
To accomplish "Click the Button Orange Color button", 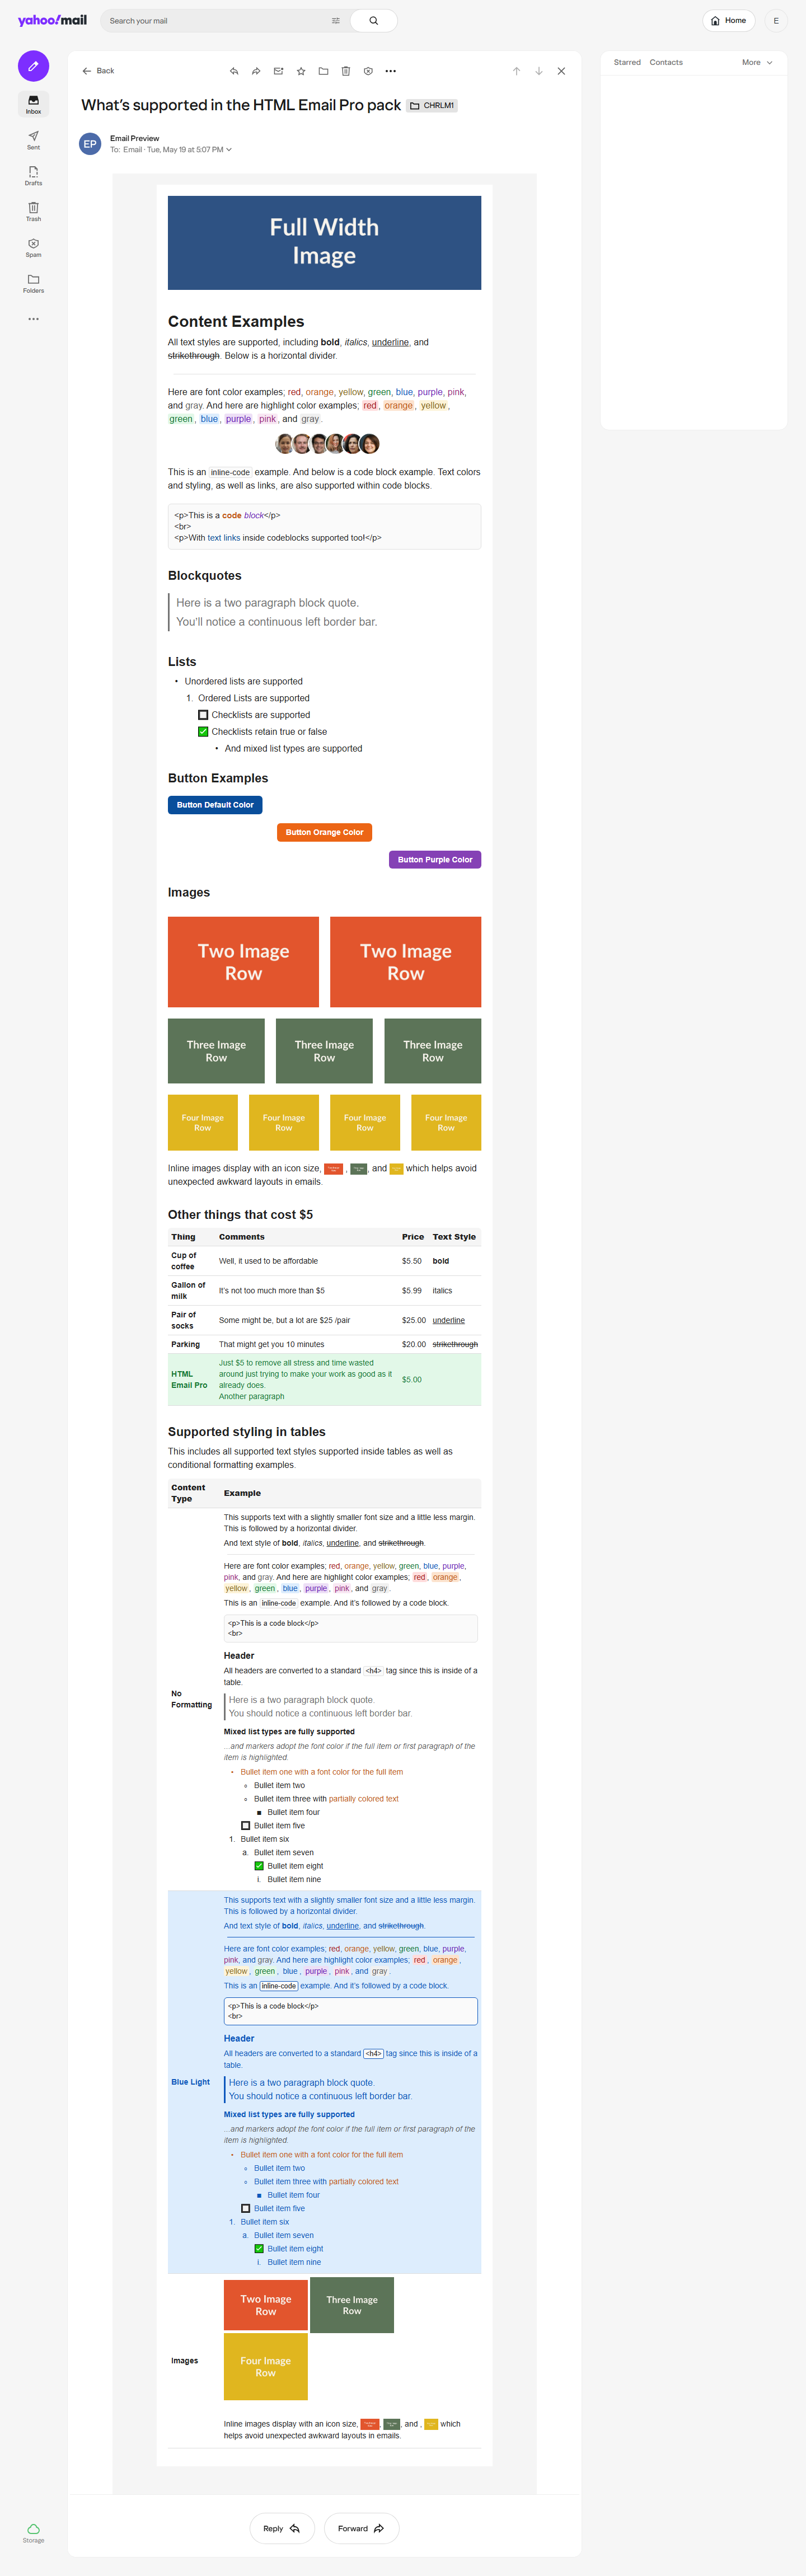I will pos(324,832).
